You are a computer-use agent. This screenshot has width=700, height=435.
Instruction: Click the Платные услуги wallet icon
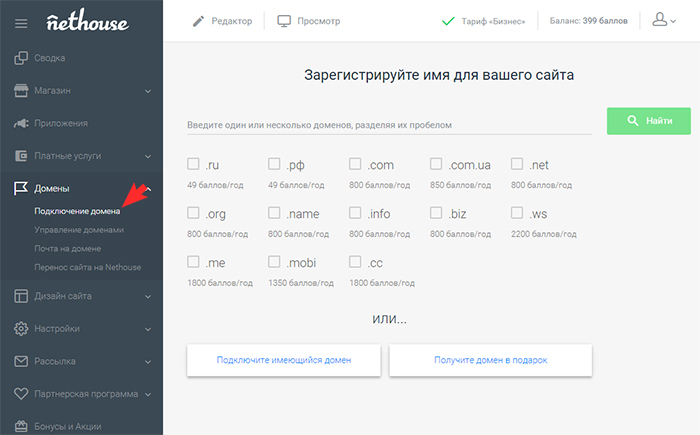[x=21, y=156]
